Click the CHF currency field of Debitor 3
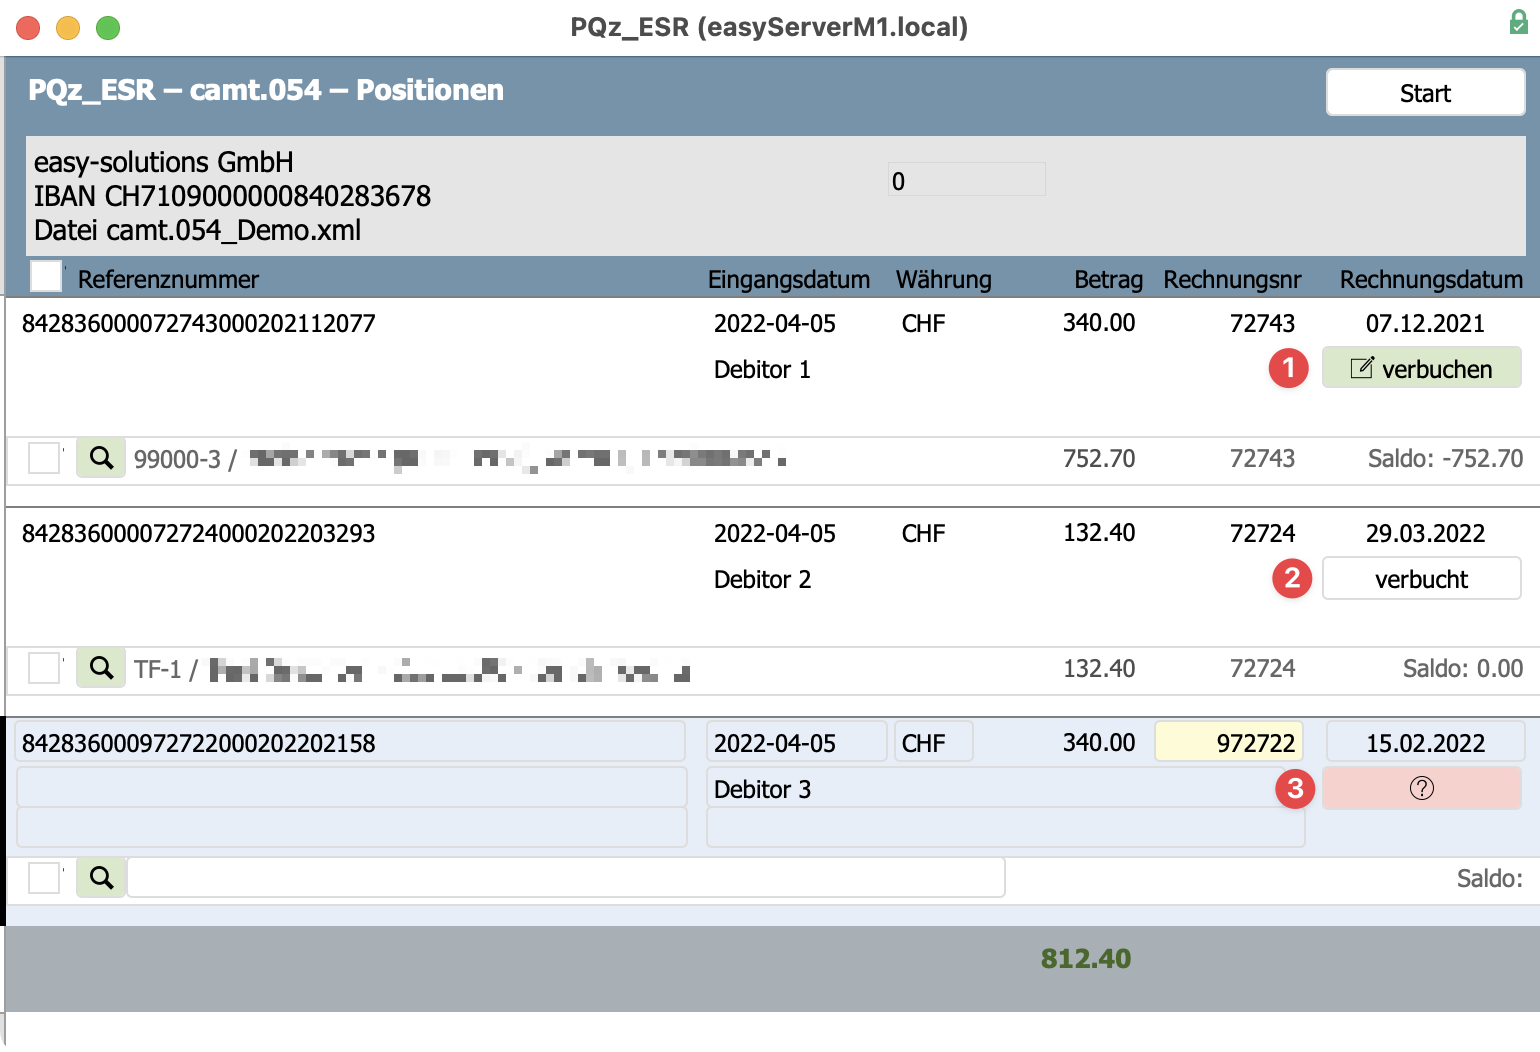1540x1052 pixels. coord(933,742)
